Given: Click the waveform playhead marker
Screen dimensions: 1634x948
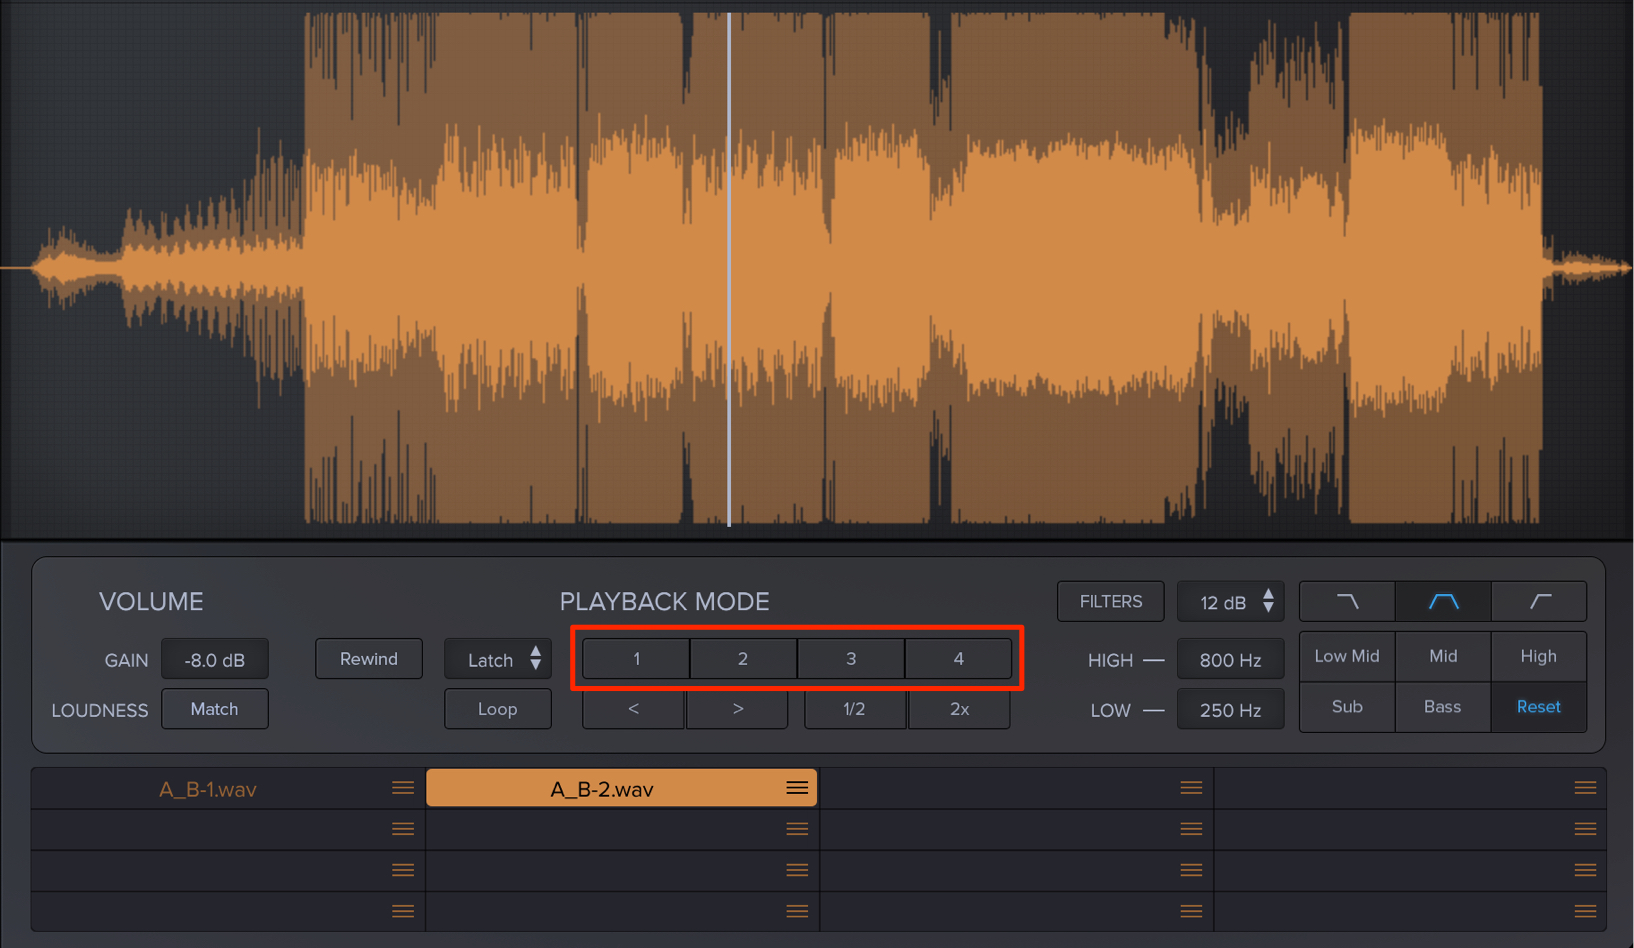Looking at the screenshot, I should pos(729,269).
